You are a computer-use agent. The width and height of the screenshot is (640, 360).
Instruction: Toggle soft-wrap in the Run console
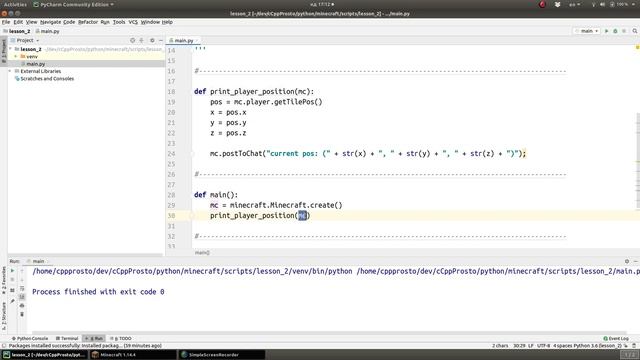(x=22, y=289)
